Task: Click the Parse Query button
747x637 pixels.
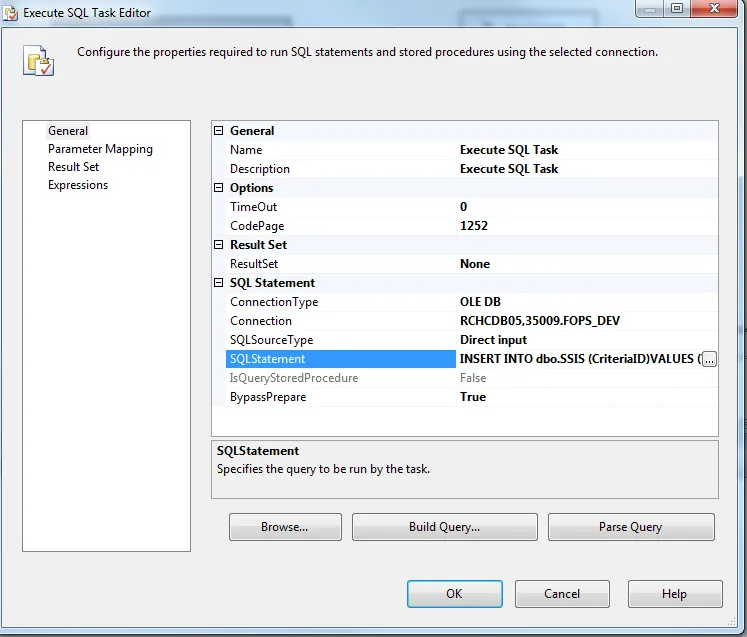Action: [631, 527]
